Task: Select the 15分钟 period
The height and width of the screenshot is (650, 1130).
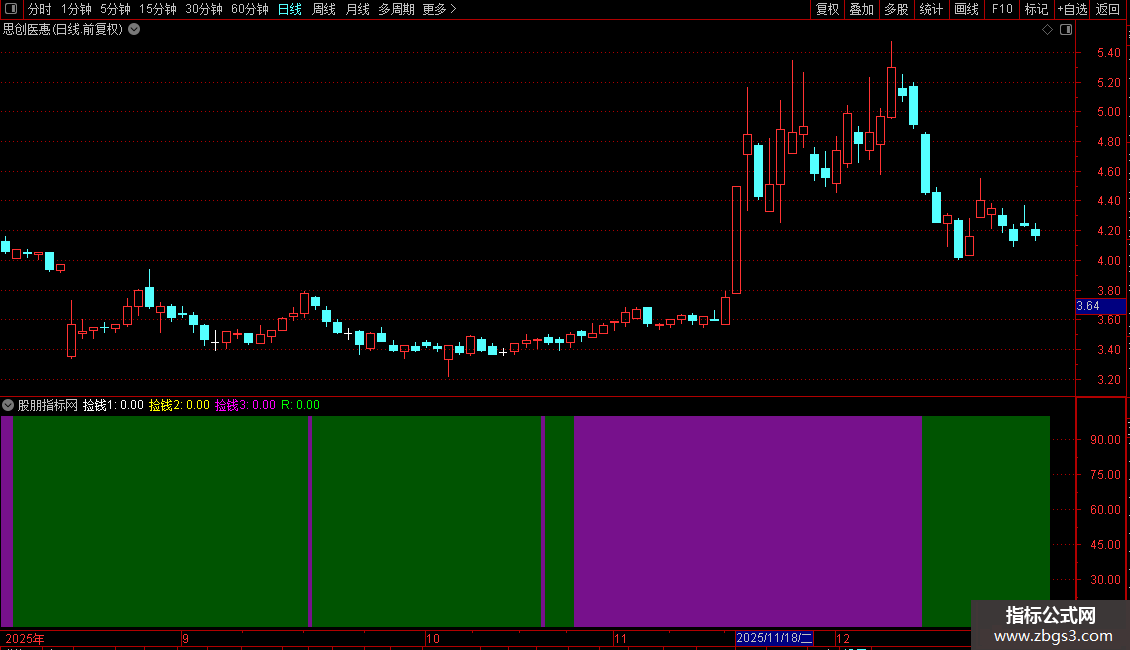Action: point(158,9)
